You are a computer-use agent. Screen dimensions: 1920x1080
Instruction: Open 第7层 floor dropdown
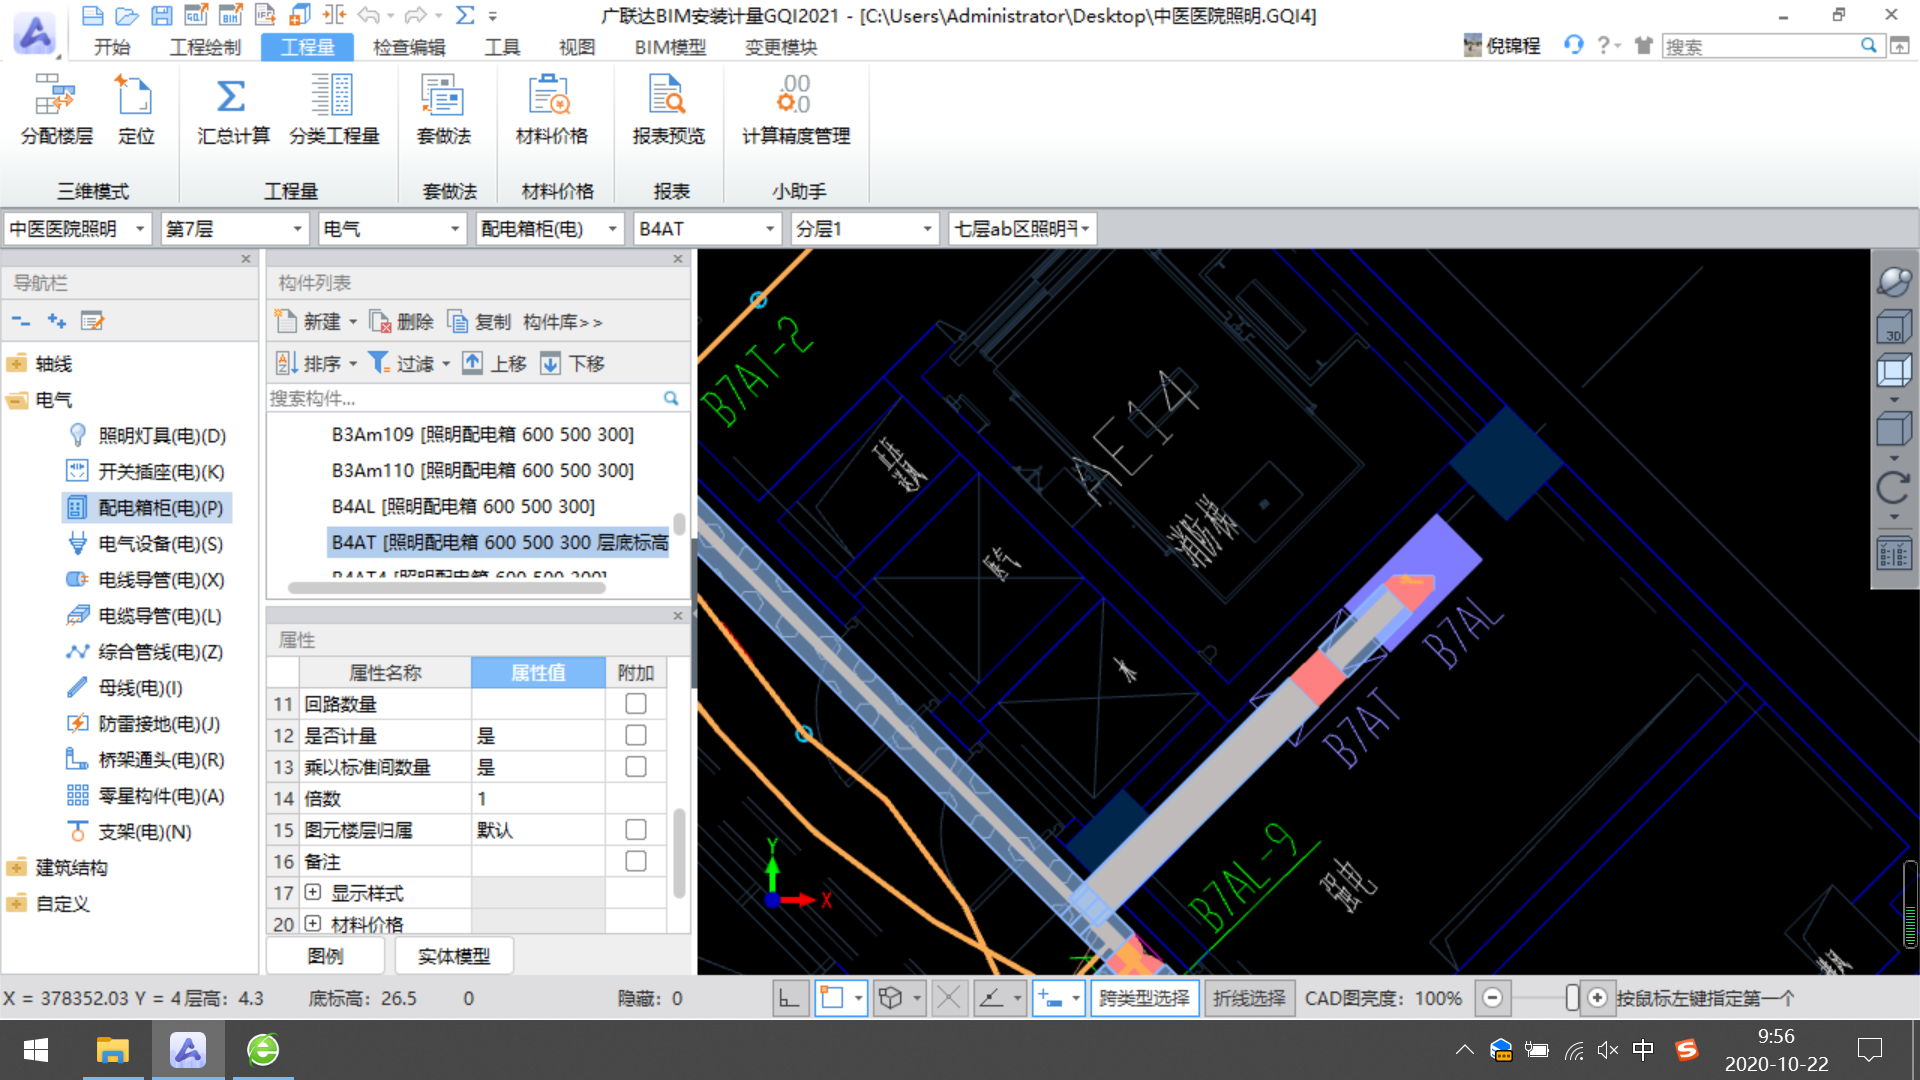pos(297,229)
